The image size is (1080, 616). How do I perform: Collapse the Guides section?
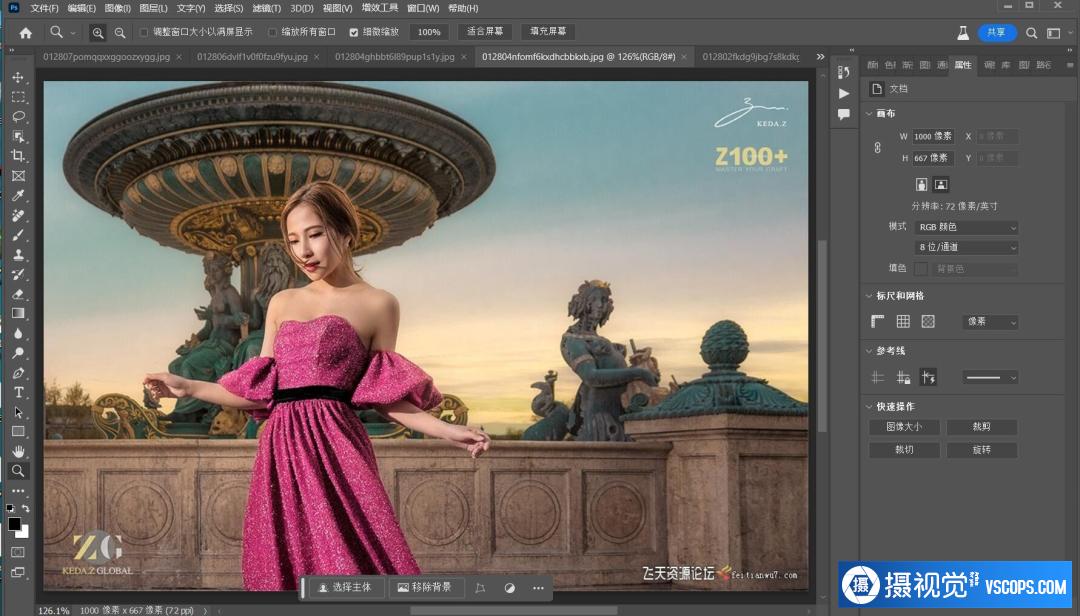tap(869, 351)
